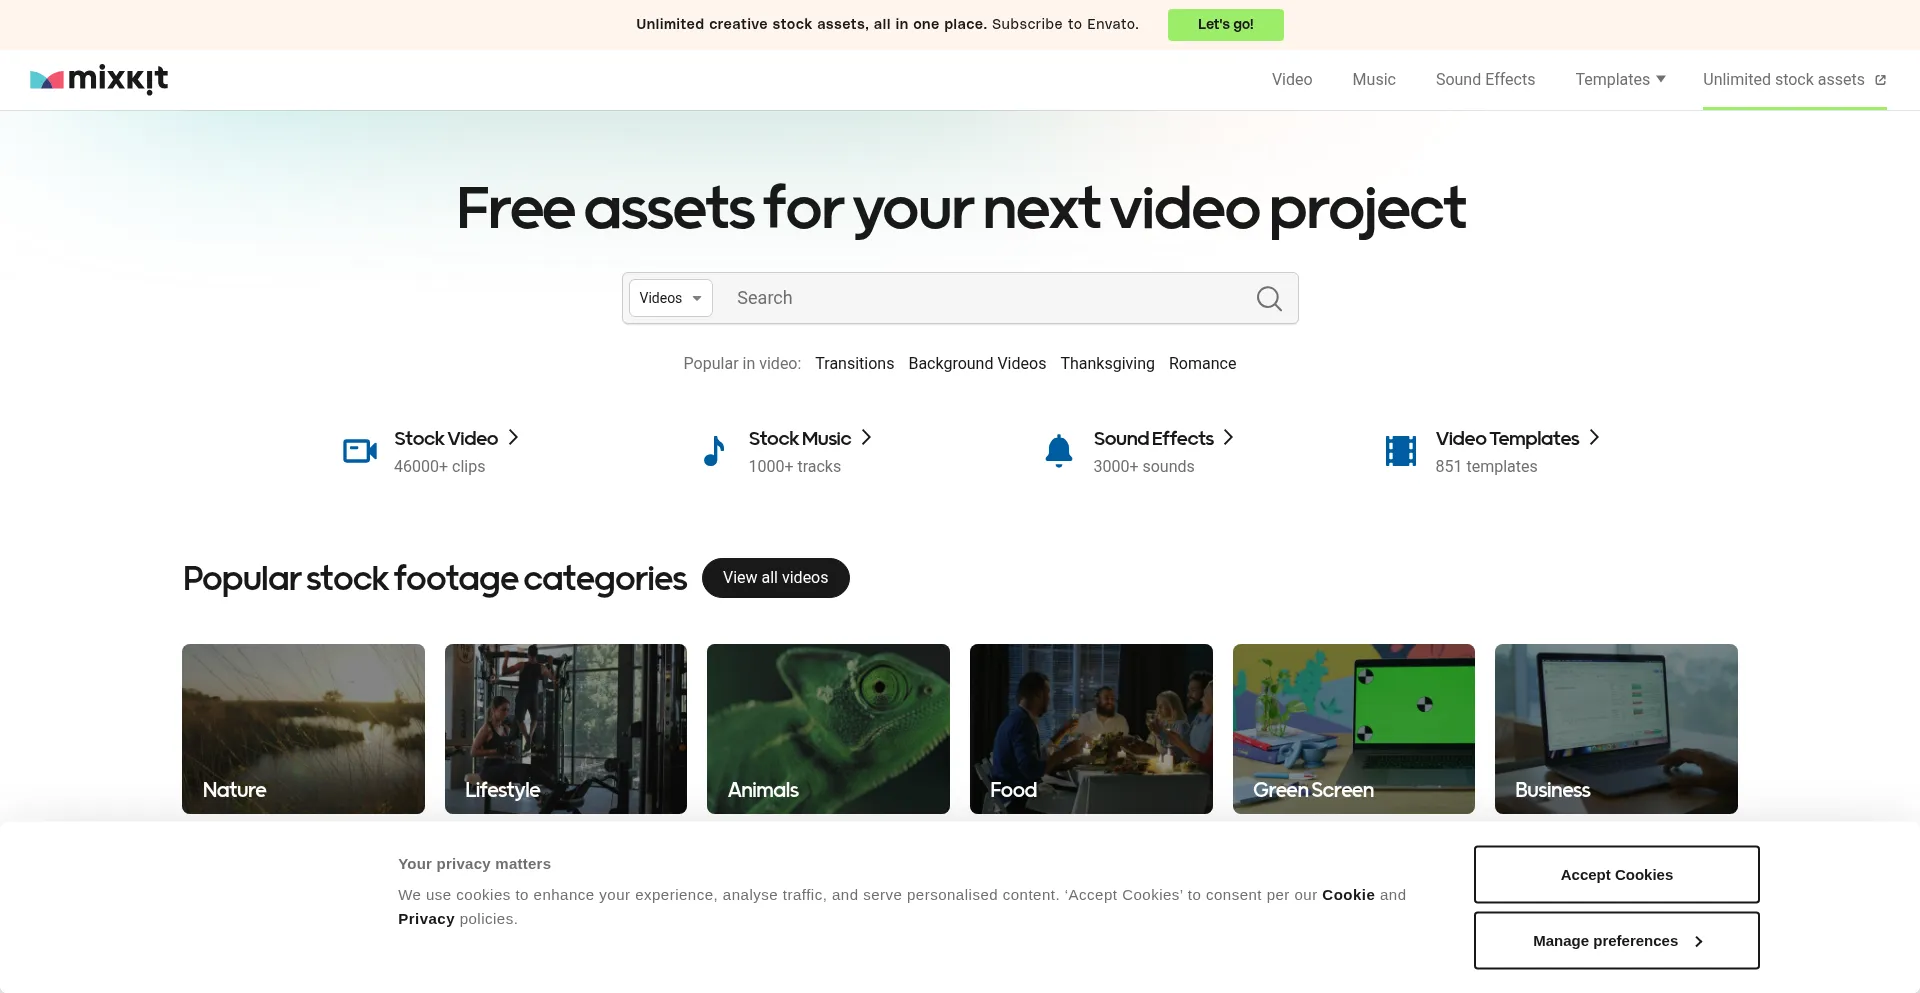Viewport: 1920px width, 993px height.
Task: Open the Video nav menu item
Action: coord(1292,79)
